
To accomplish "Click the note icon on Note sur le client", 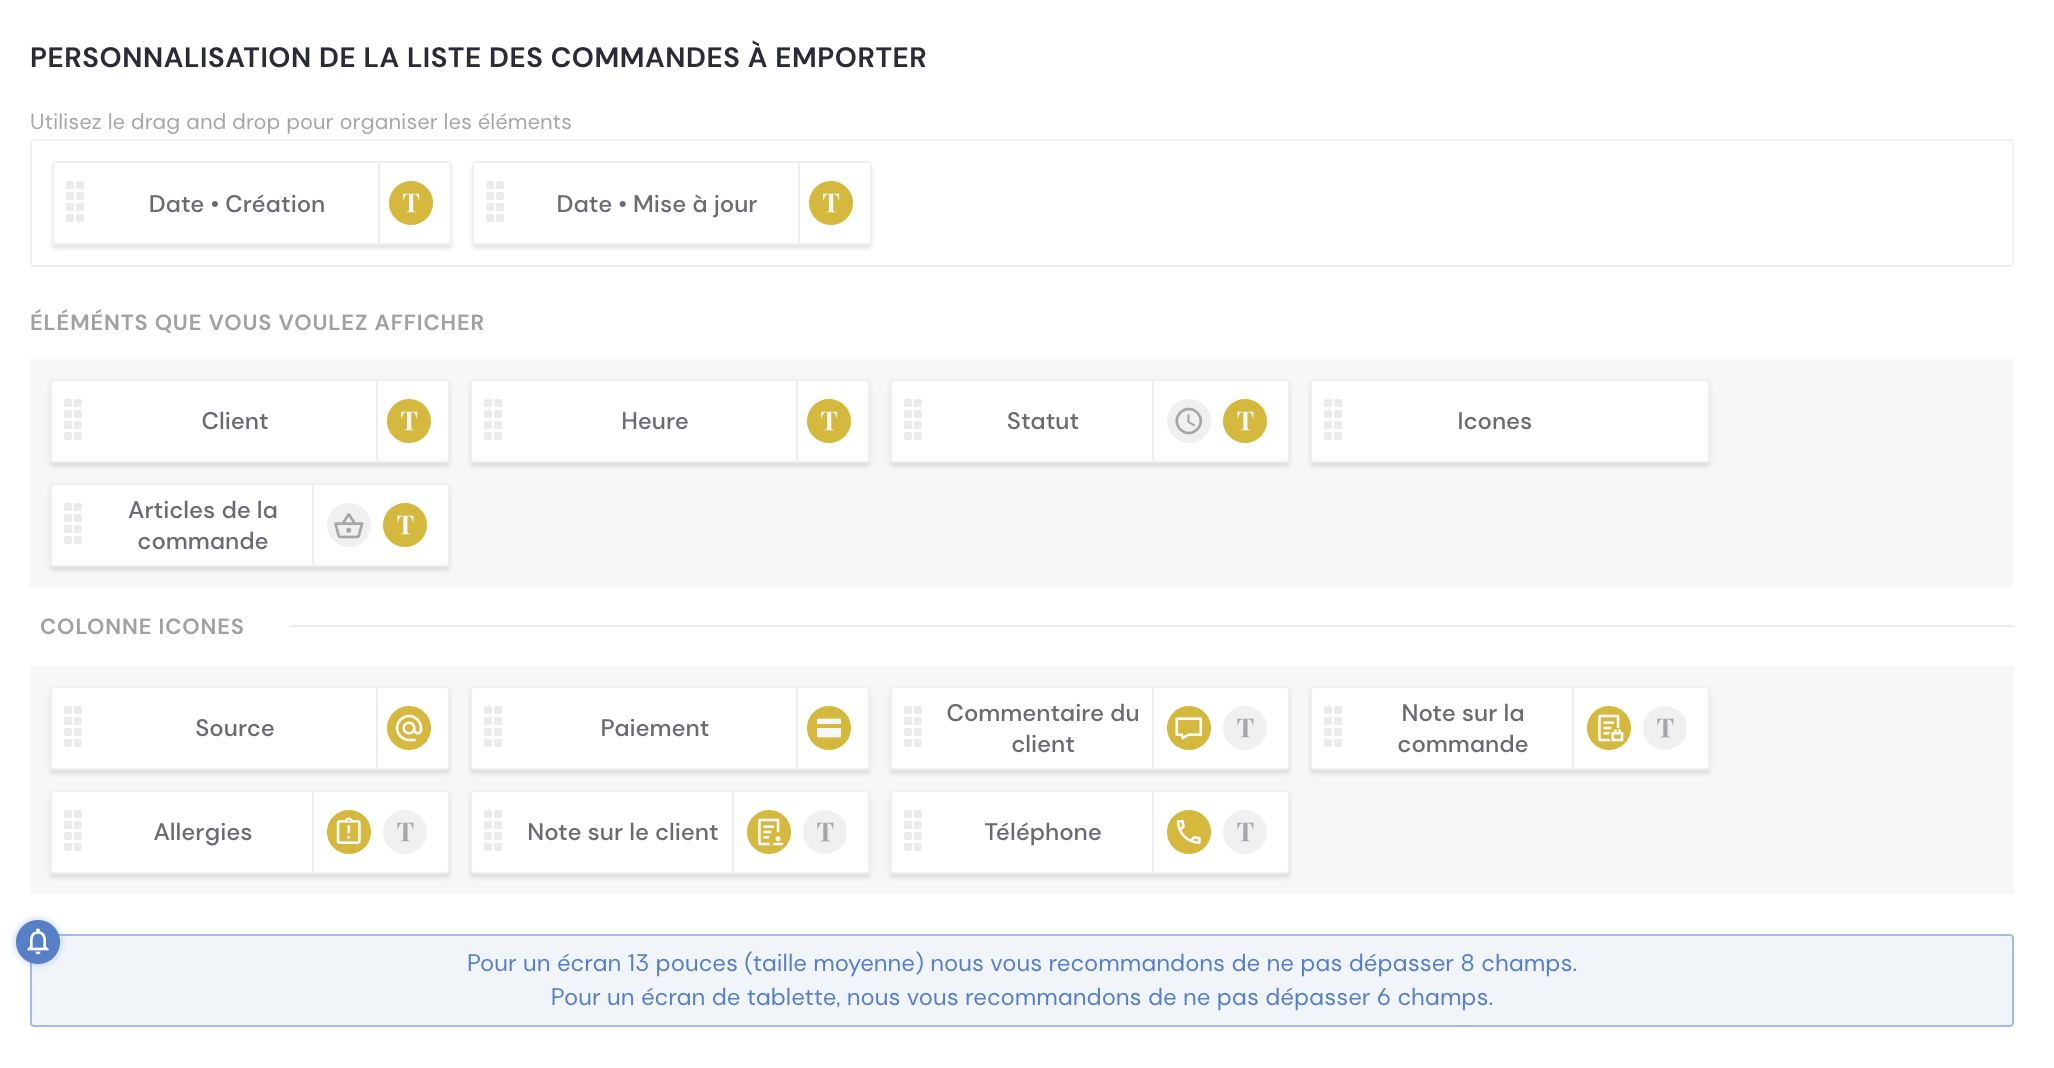I will (767, 831).
